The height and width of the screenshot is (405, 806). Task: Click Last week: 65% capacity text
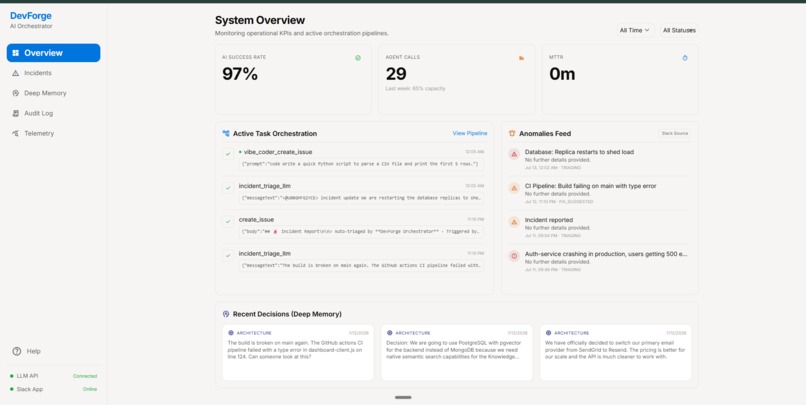(x=415, y=88)
